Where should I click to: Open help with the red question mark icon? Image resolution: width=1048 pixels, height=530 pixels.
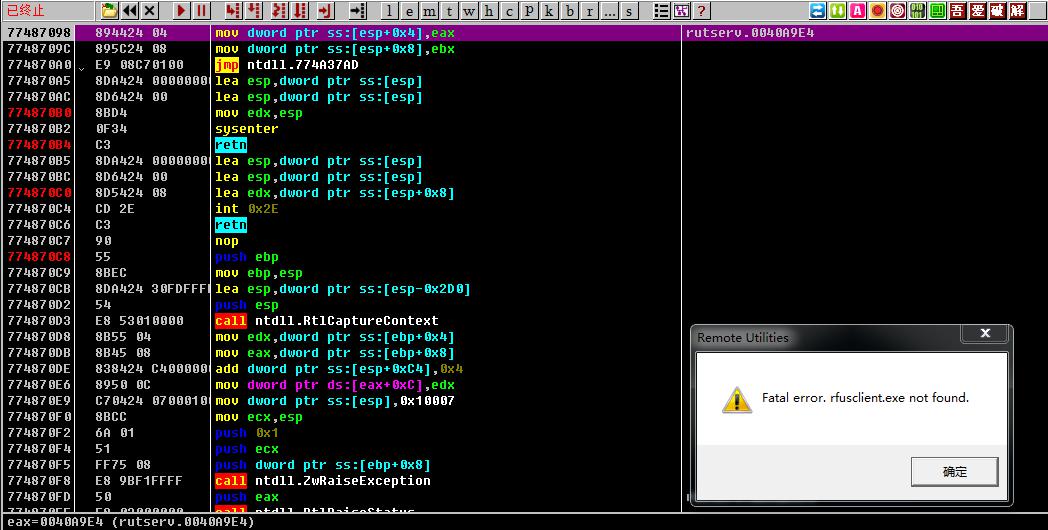click(x=701, y=11)
